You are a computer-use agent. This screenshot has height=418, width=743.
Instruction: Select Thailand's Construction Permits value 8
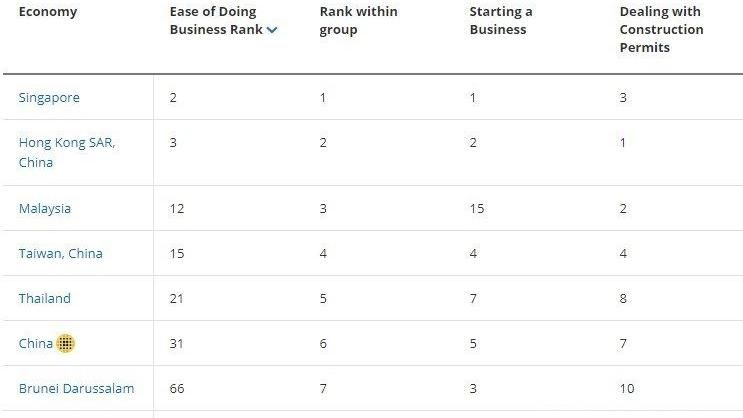pos(623,299)
